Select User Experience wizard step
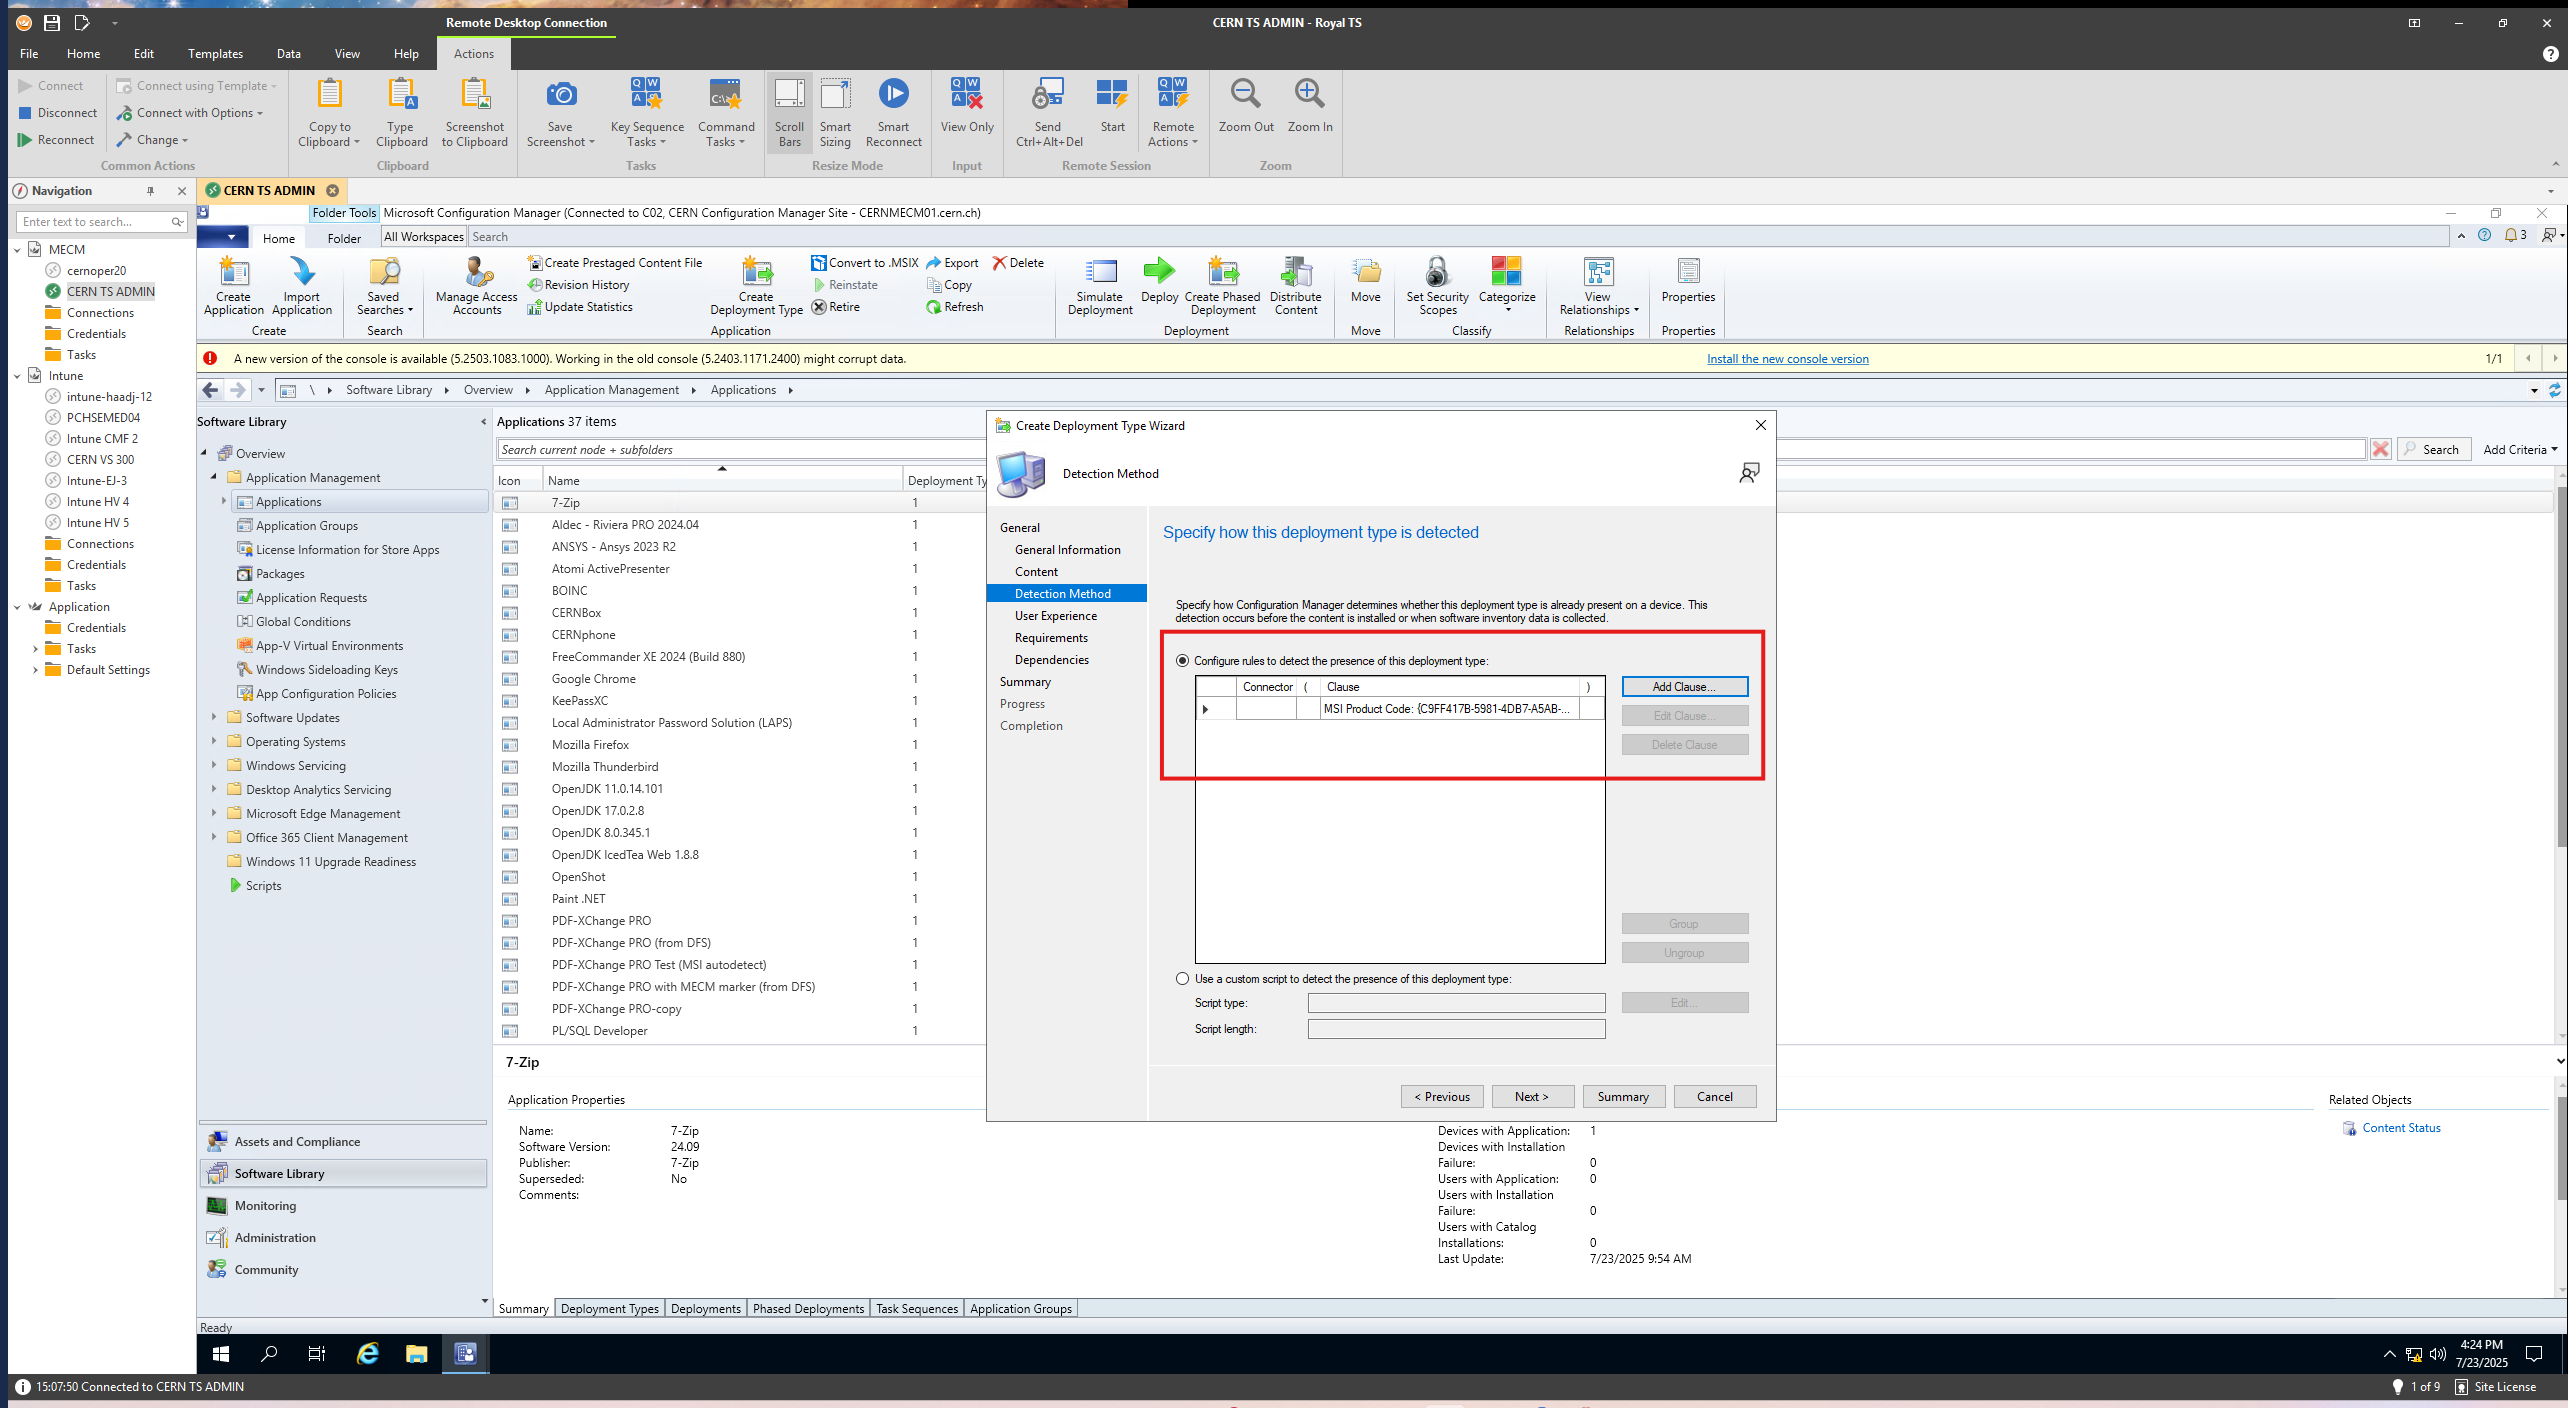2568x1408 pixels. click(x=1055, y=616)
